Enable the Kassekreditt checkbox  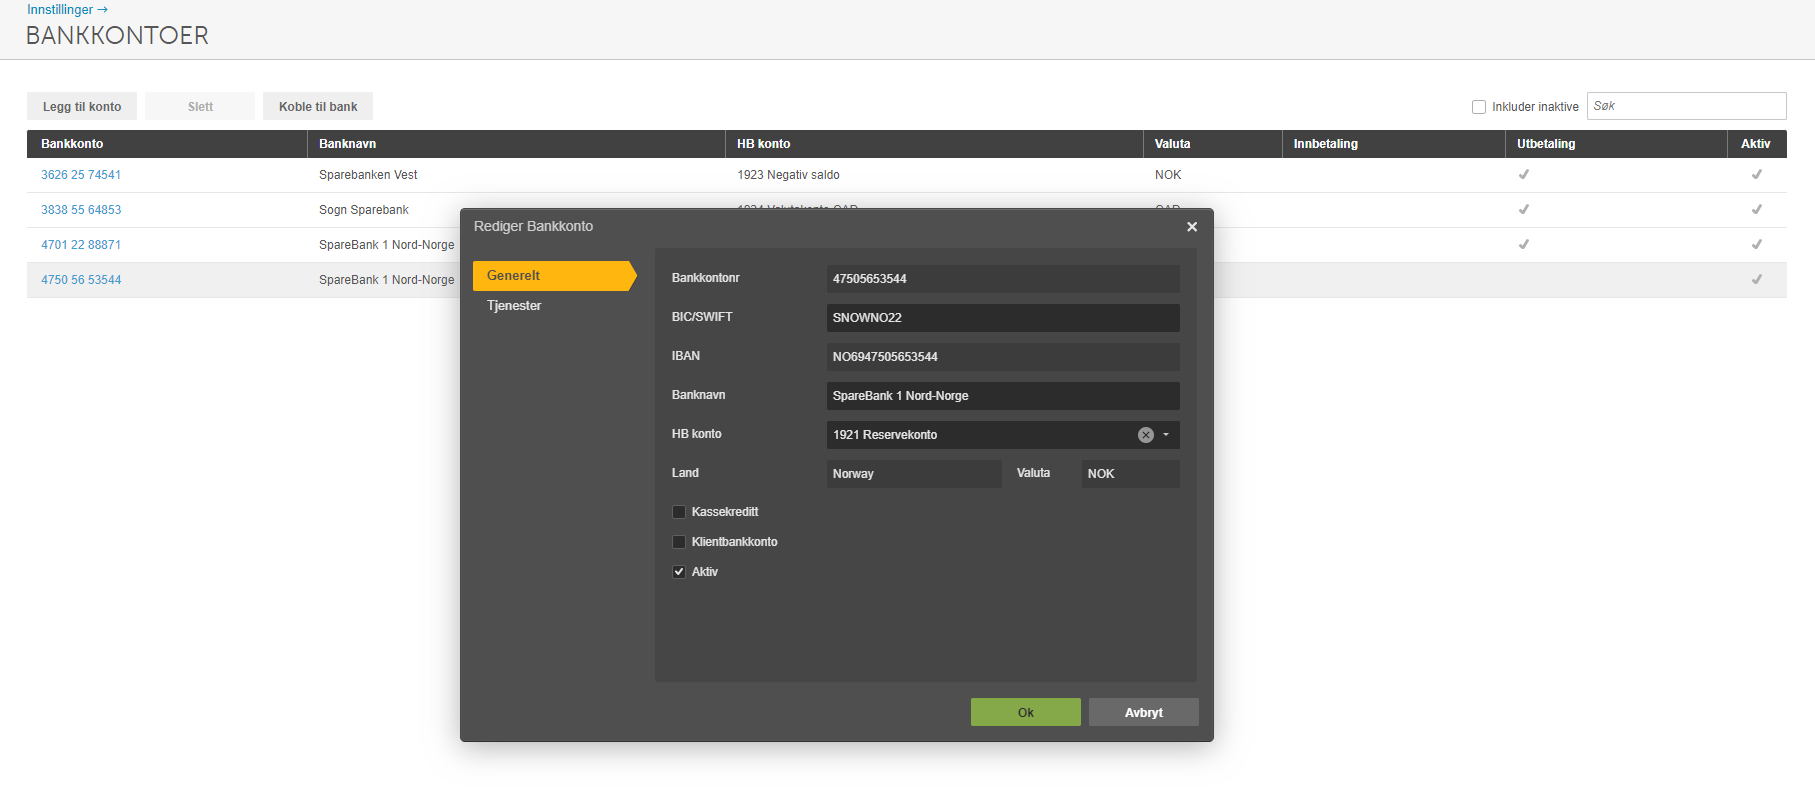pyautogui.click(x=679, y=512)
